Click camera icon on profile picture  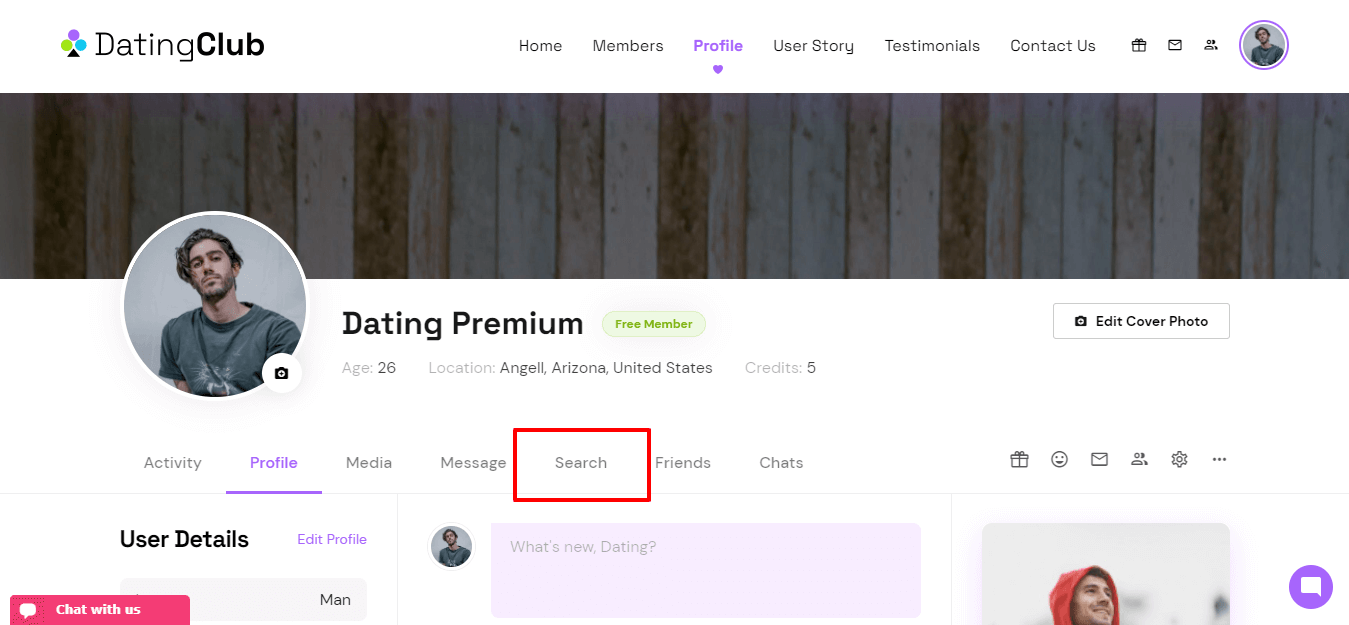pos(281,373)
